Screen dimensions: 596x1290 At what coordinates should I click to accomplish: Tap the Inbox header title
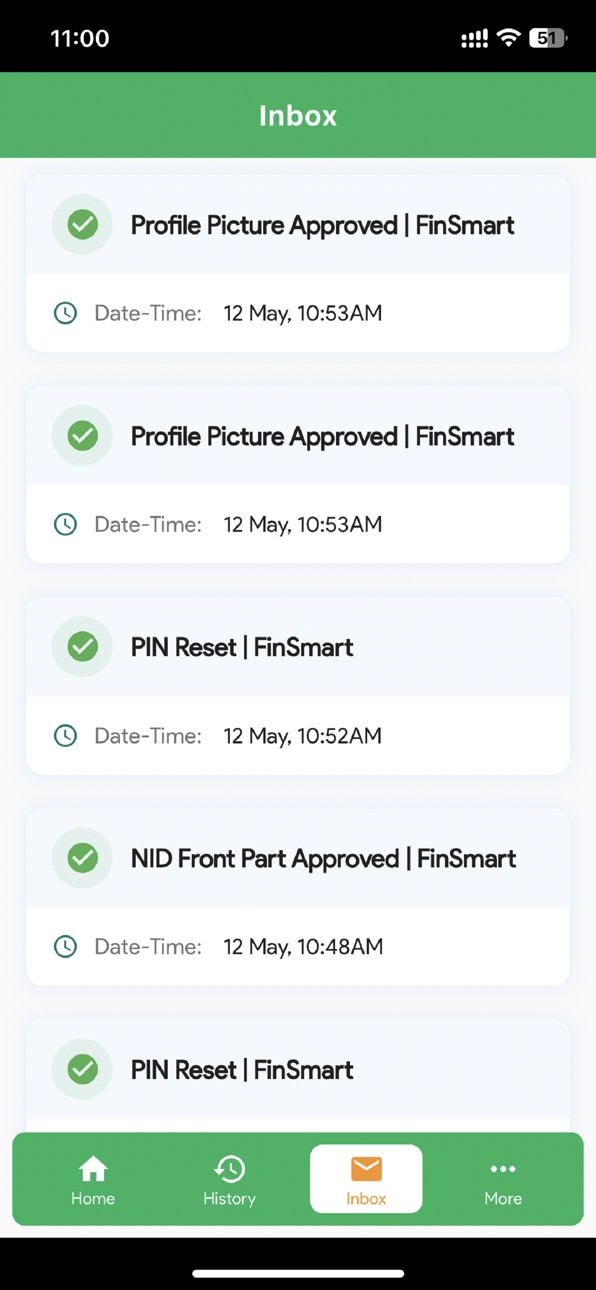298,116
